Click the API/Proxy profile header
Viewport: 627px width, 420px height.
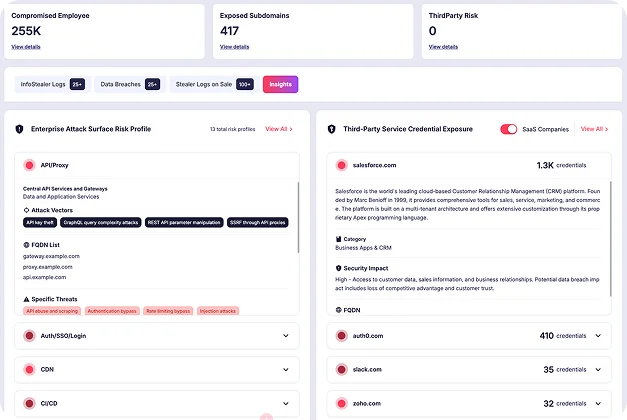pyautogui.click(x=157, y=165)
